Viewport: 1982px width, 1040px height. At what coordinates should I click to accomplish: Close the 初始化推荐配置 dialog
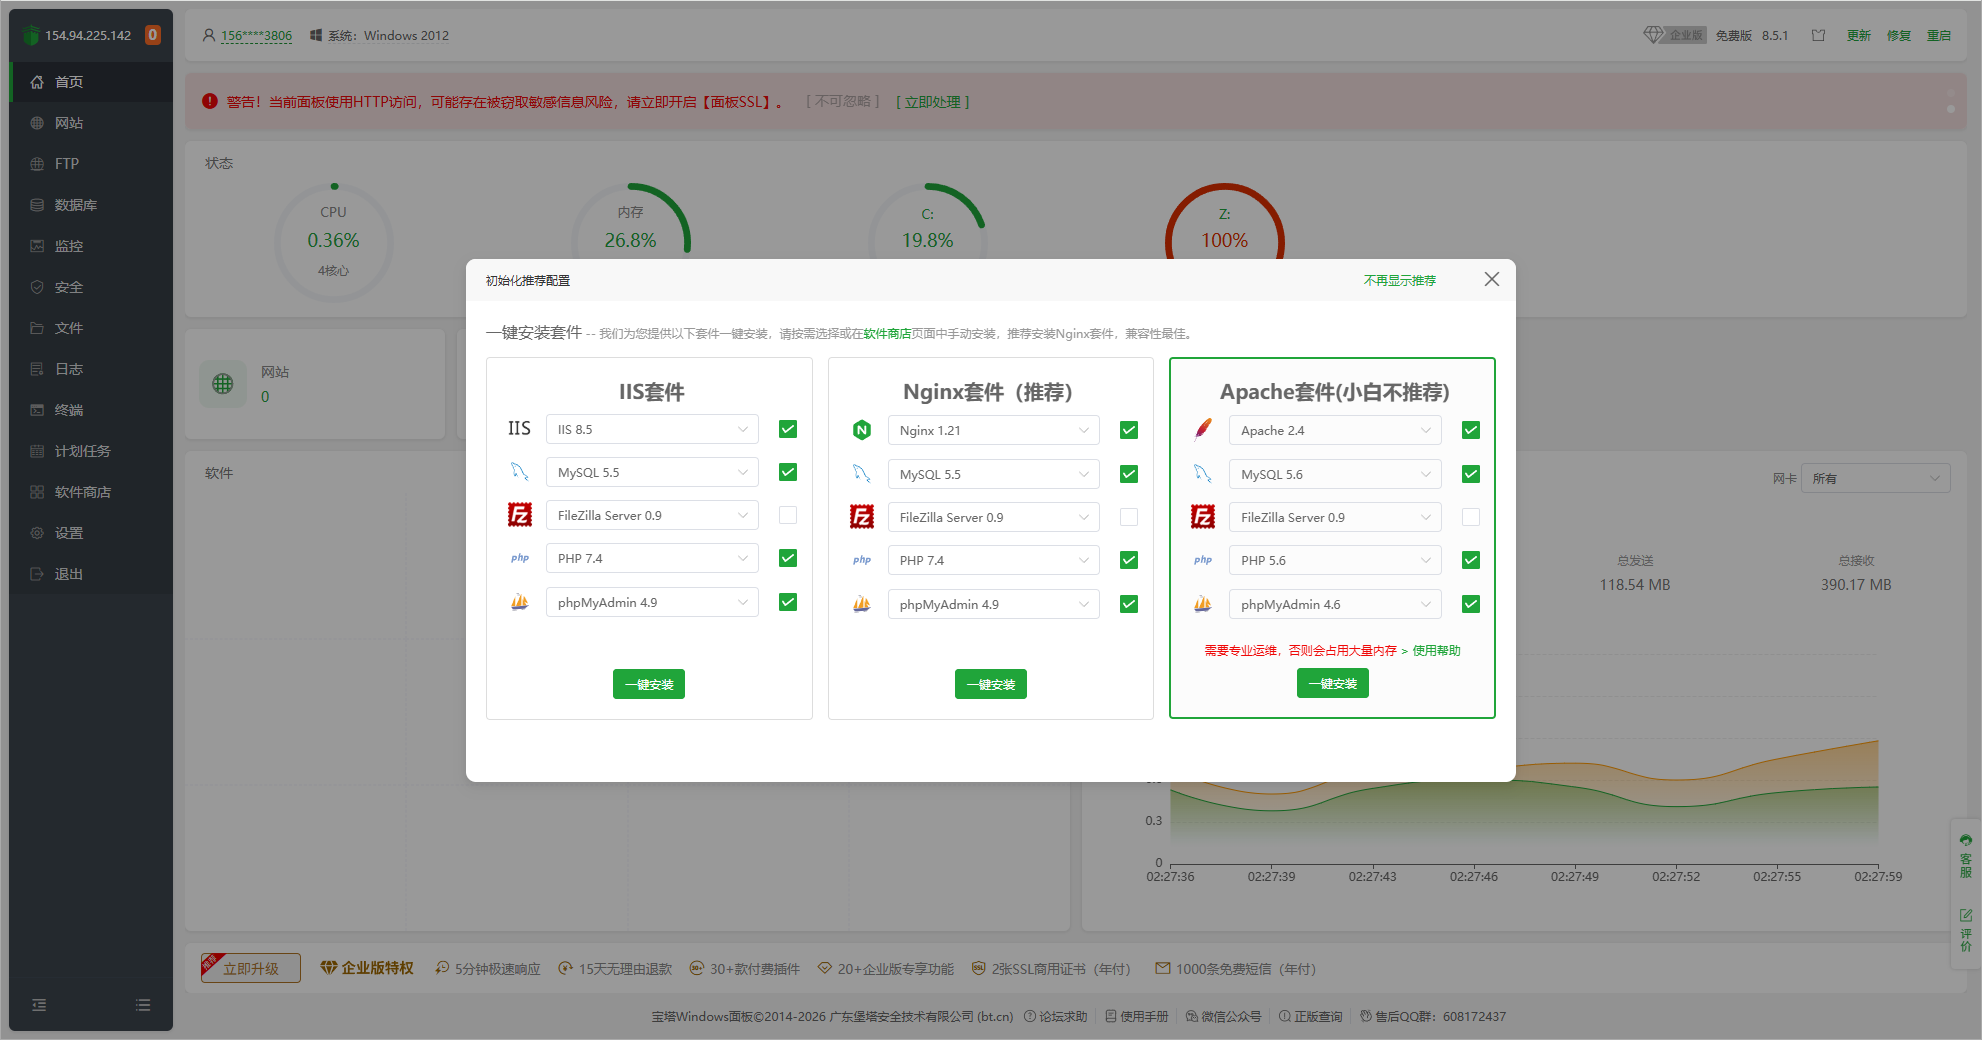click(1491, 280)
